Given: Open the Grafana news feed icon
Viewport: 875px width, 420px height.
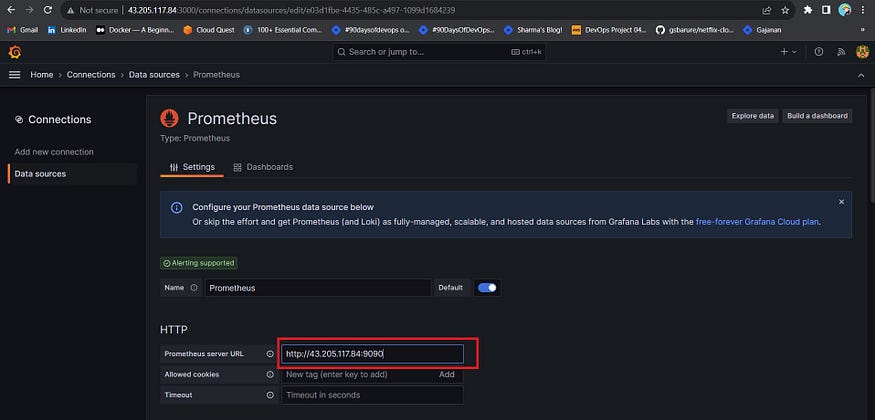Looking at the screenshot, I should 842,52.
